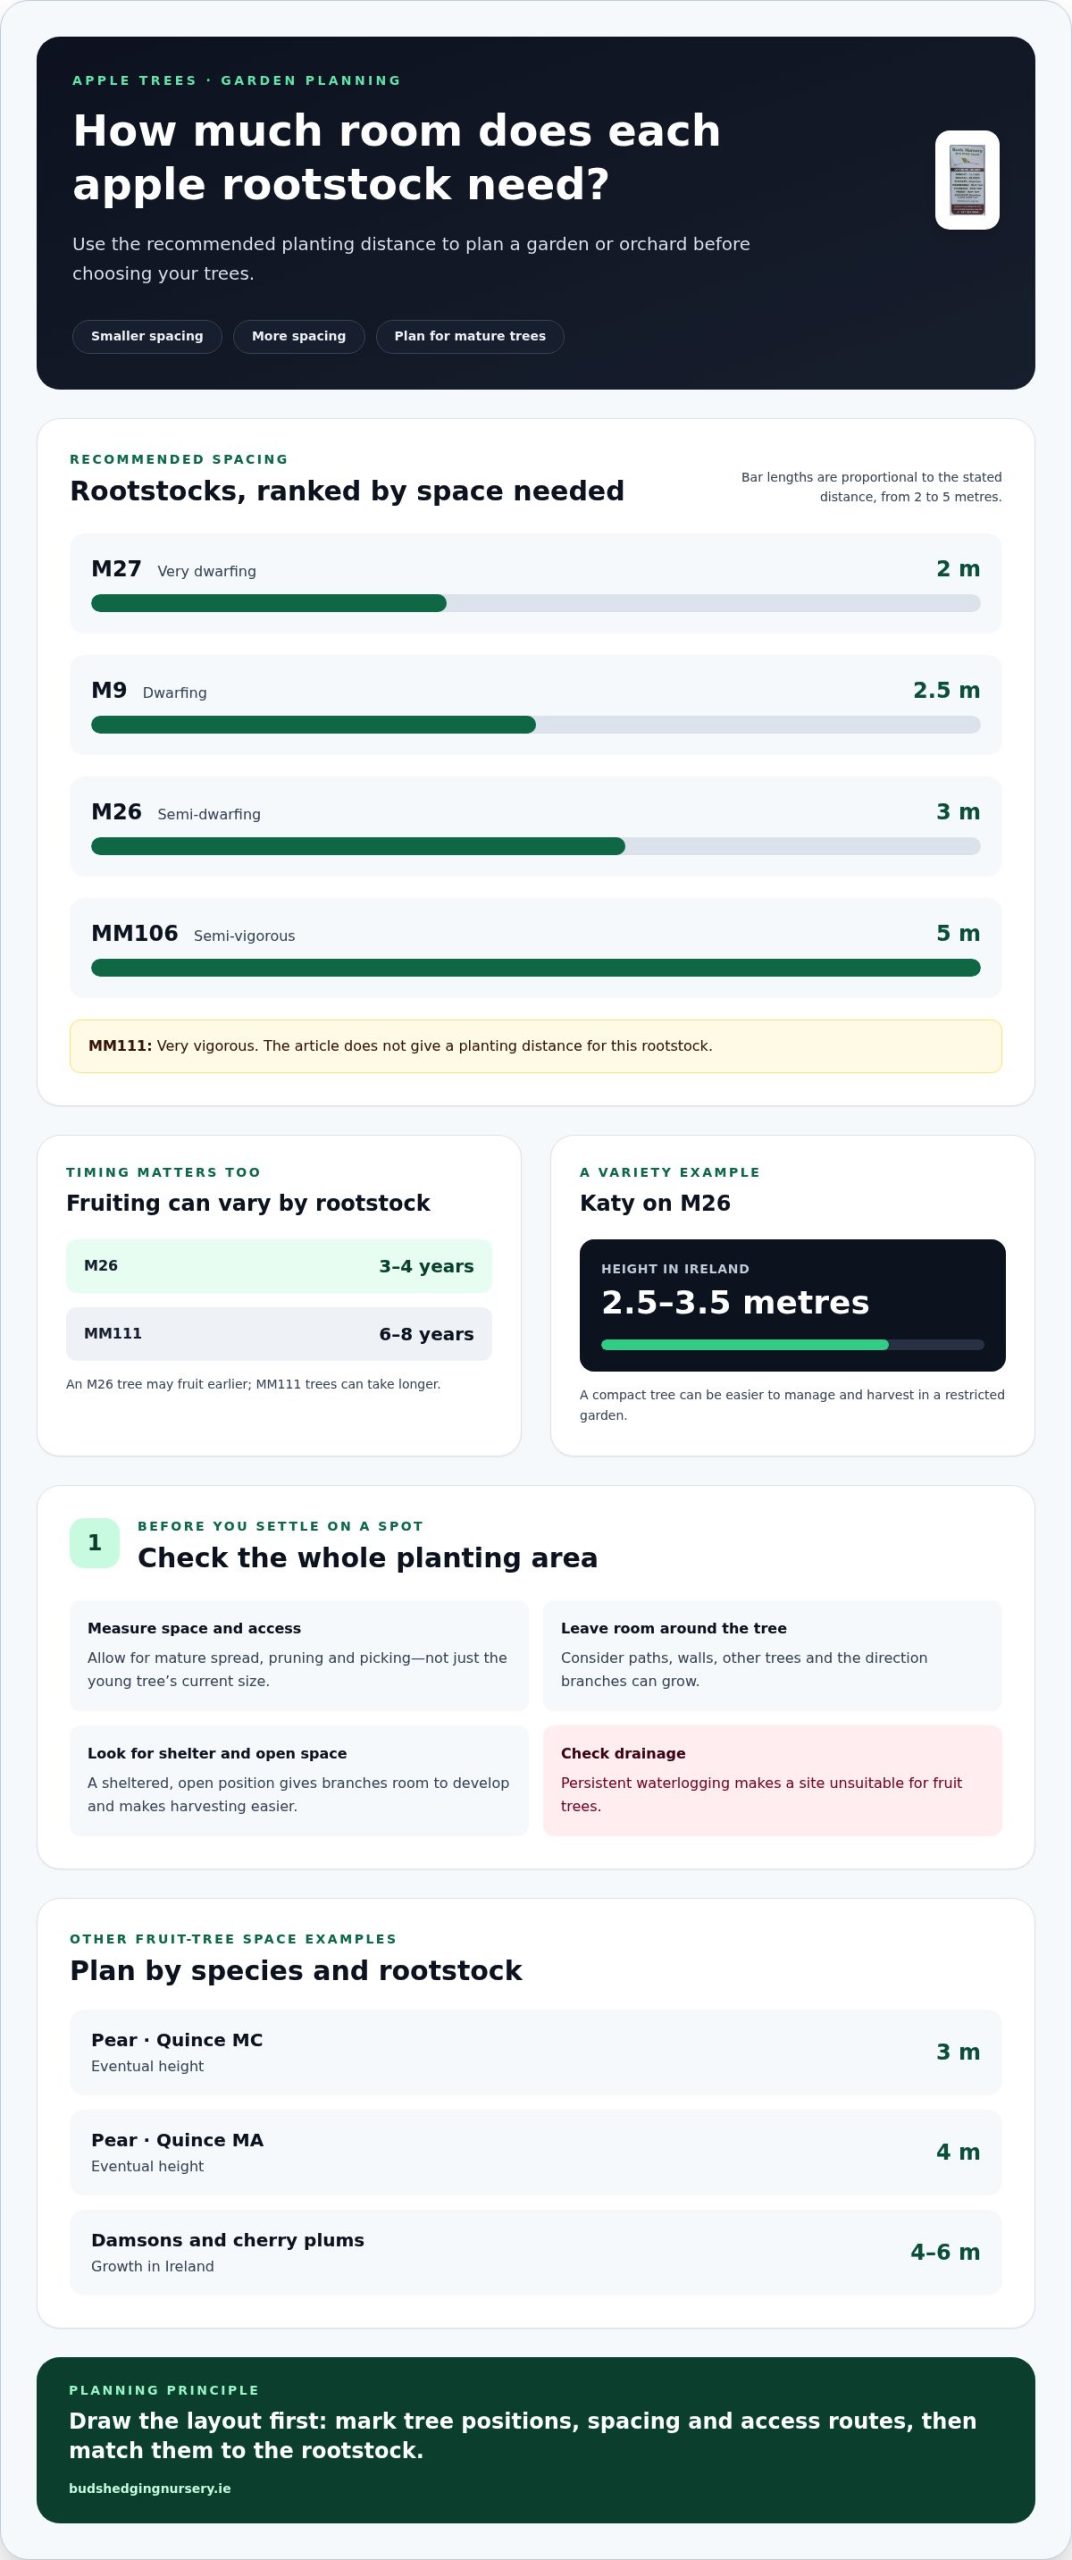Screen dimensions: 1072x2560
Task: Select the MM111 6–8 years row
Action: [x=279, y=1334]
